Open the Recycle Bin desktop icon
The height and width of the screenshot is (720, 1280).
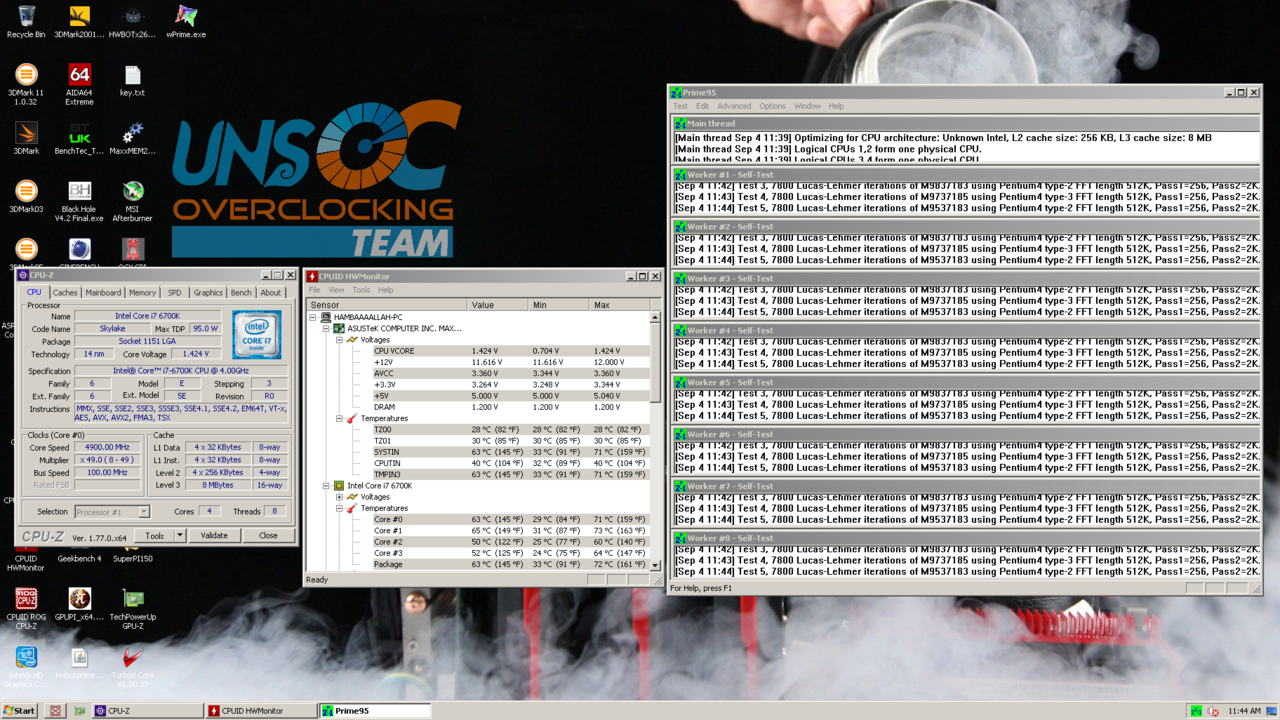[x=26, y=21]
